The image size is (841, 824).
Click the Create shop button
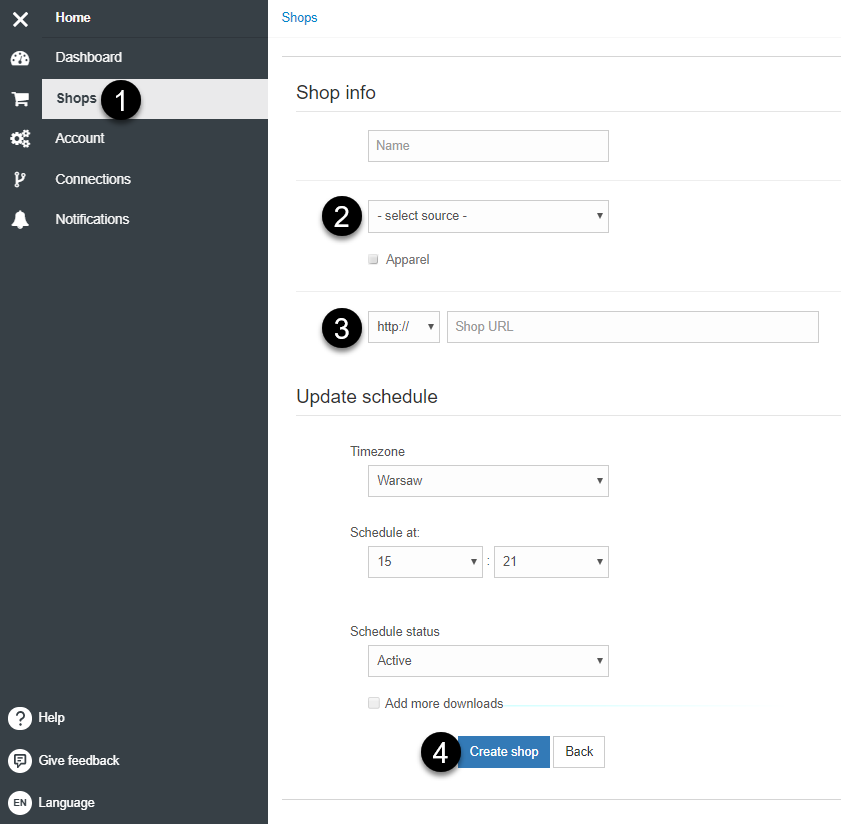(504, 752)
